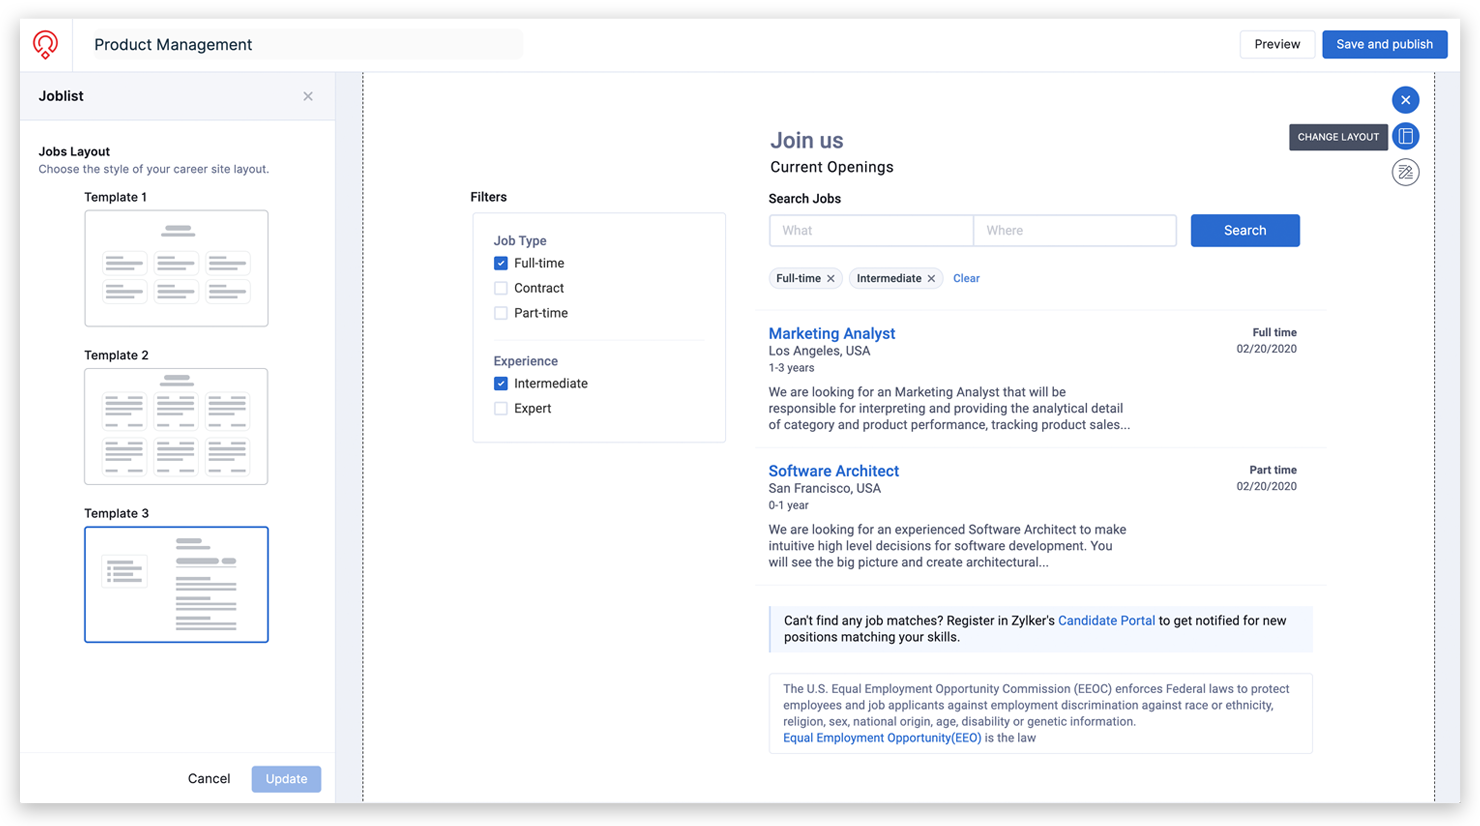
Task: Click the Search Jobs label
Action: (804, 199)
